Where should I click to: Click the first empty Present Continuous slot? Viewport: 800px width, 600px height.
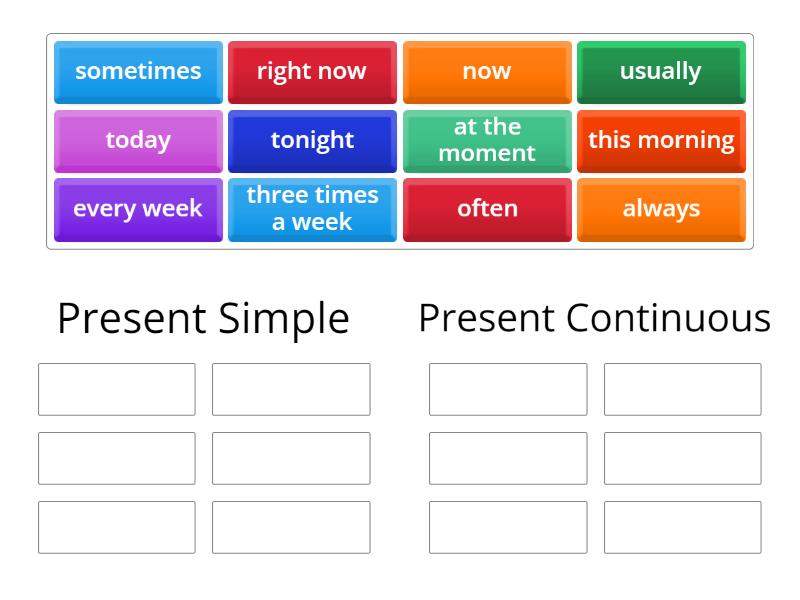click(508, 389)
